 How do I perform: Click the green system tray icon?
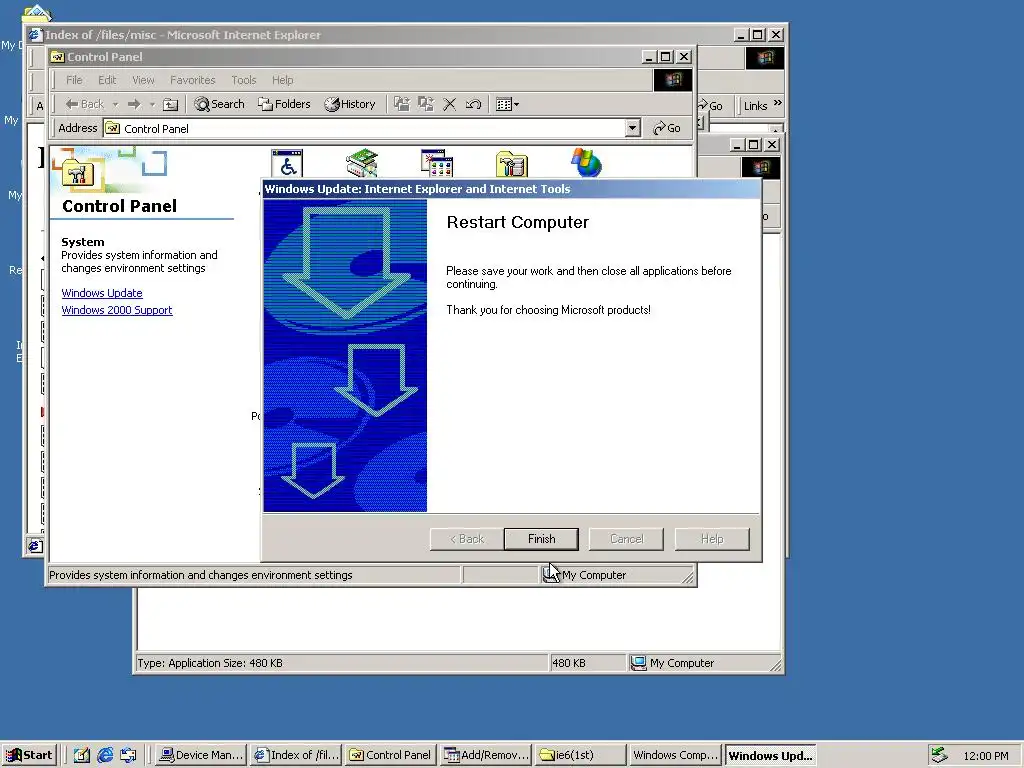939,755
